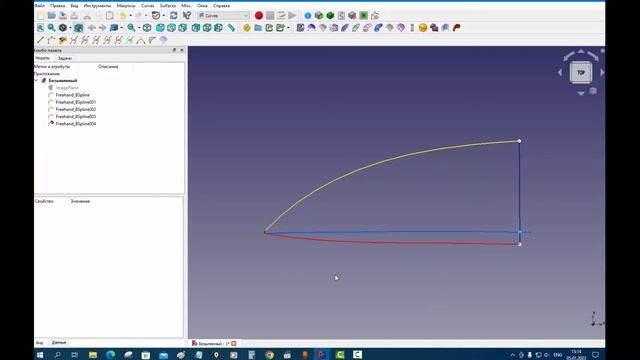Float the combo panel with undock button
This screenshot has height=360, width=640.
[175, 50]
